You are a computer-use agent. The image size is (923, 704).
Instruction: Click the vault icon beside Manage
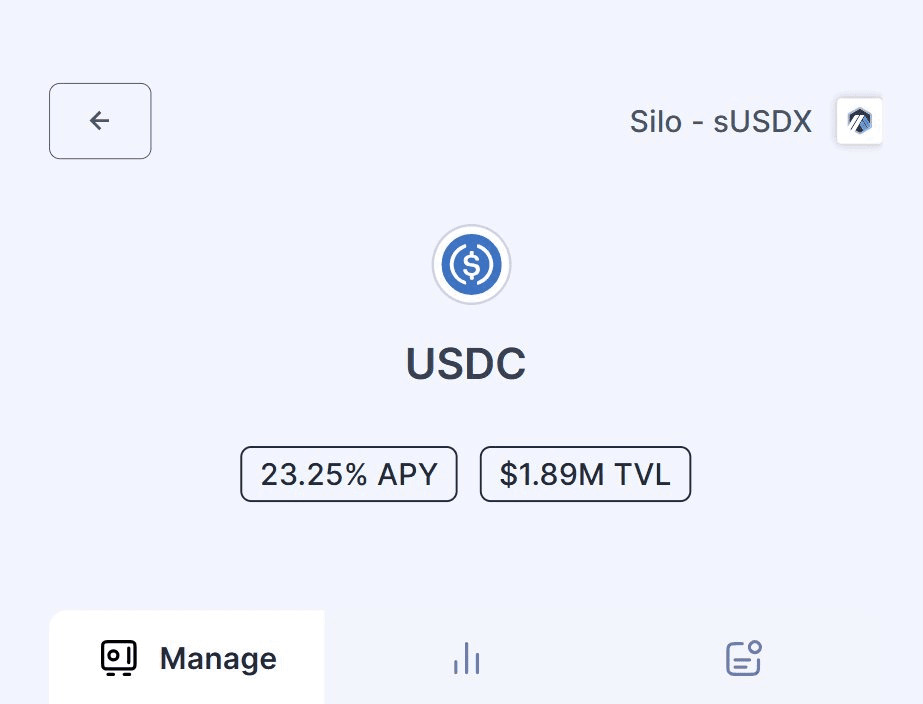point(118,658)
